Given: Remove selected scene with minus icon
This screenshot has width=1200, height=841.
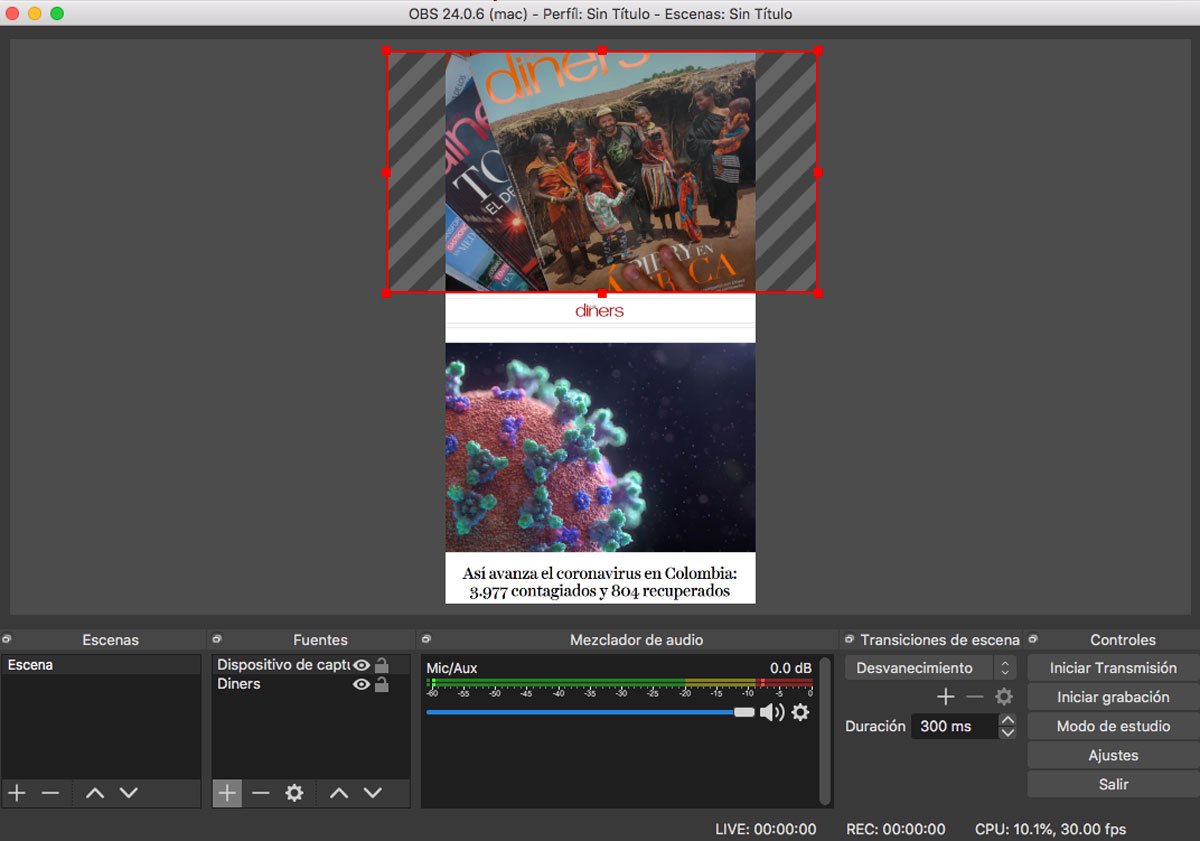Looking at the screenshot, I should (51, 793).
